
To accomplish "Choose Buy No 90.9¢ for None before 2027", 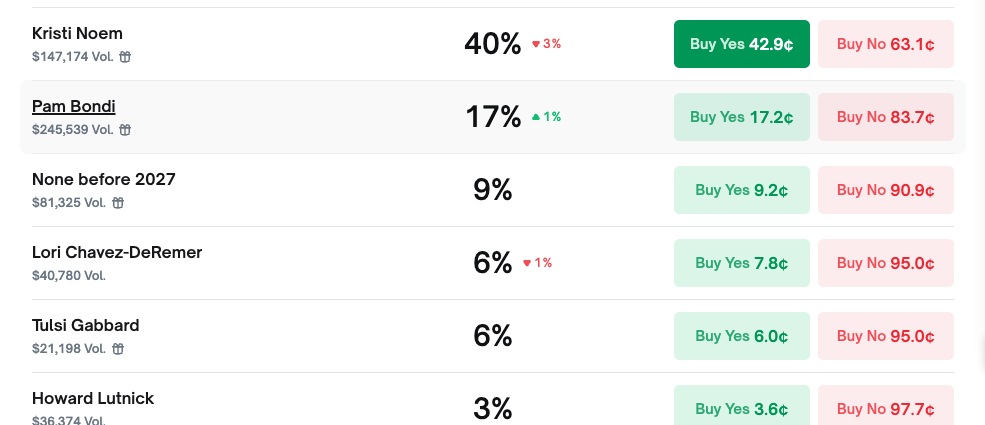I will tap(885, 190).
